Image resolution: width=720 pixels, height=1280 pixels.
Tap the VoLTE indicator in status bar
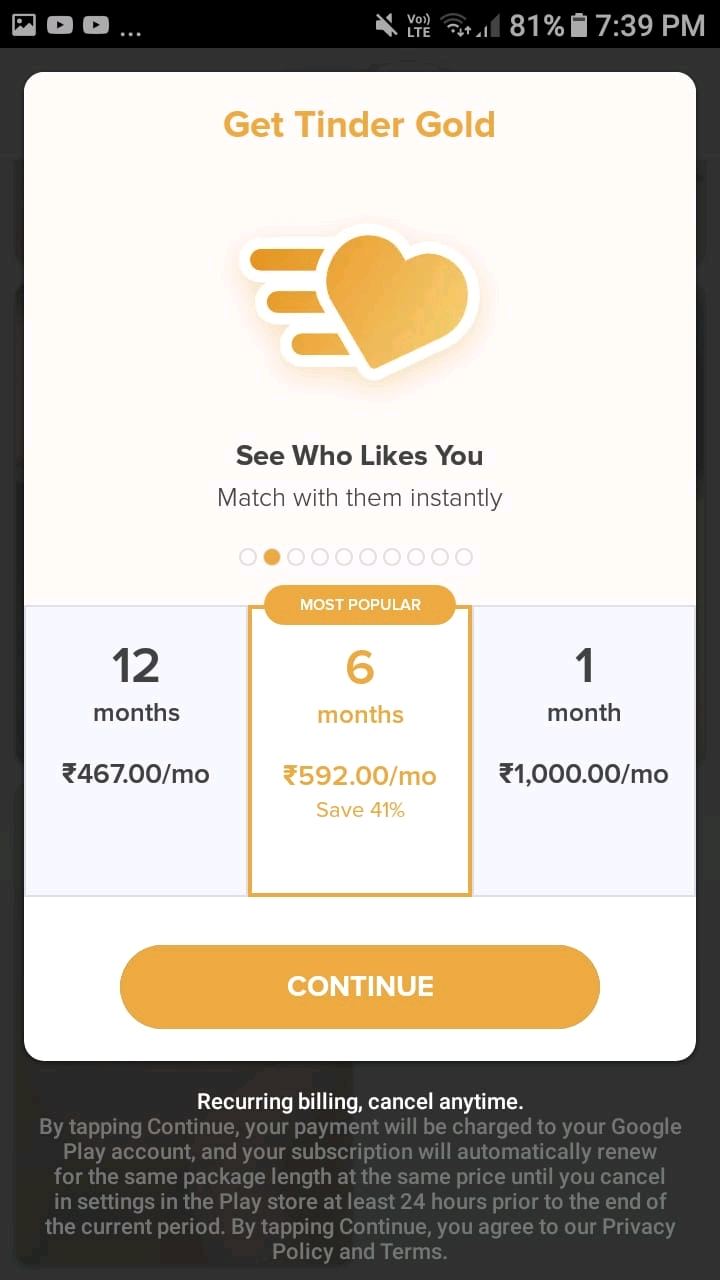tap(419, 25)
